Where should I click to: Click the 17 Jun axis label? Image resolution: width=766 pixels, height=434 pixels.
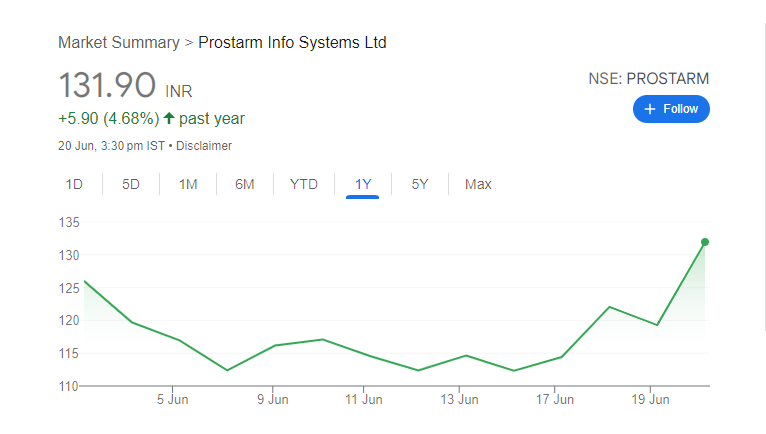pyautogui.click(x=554, y=399)
